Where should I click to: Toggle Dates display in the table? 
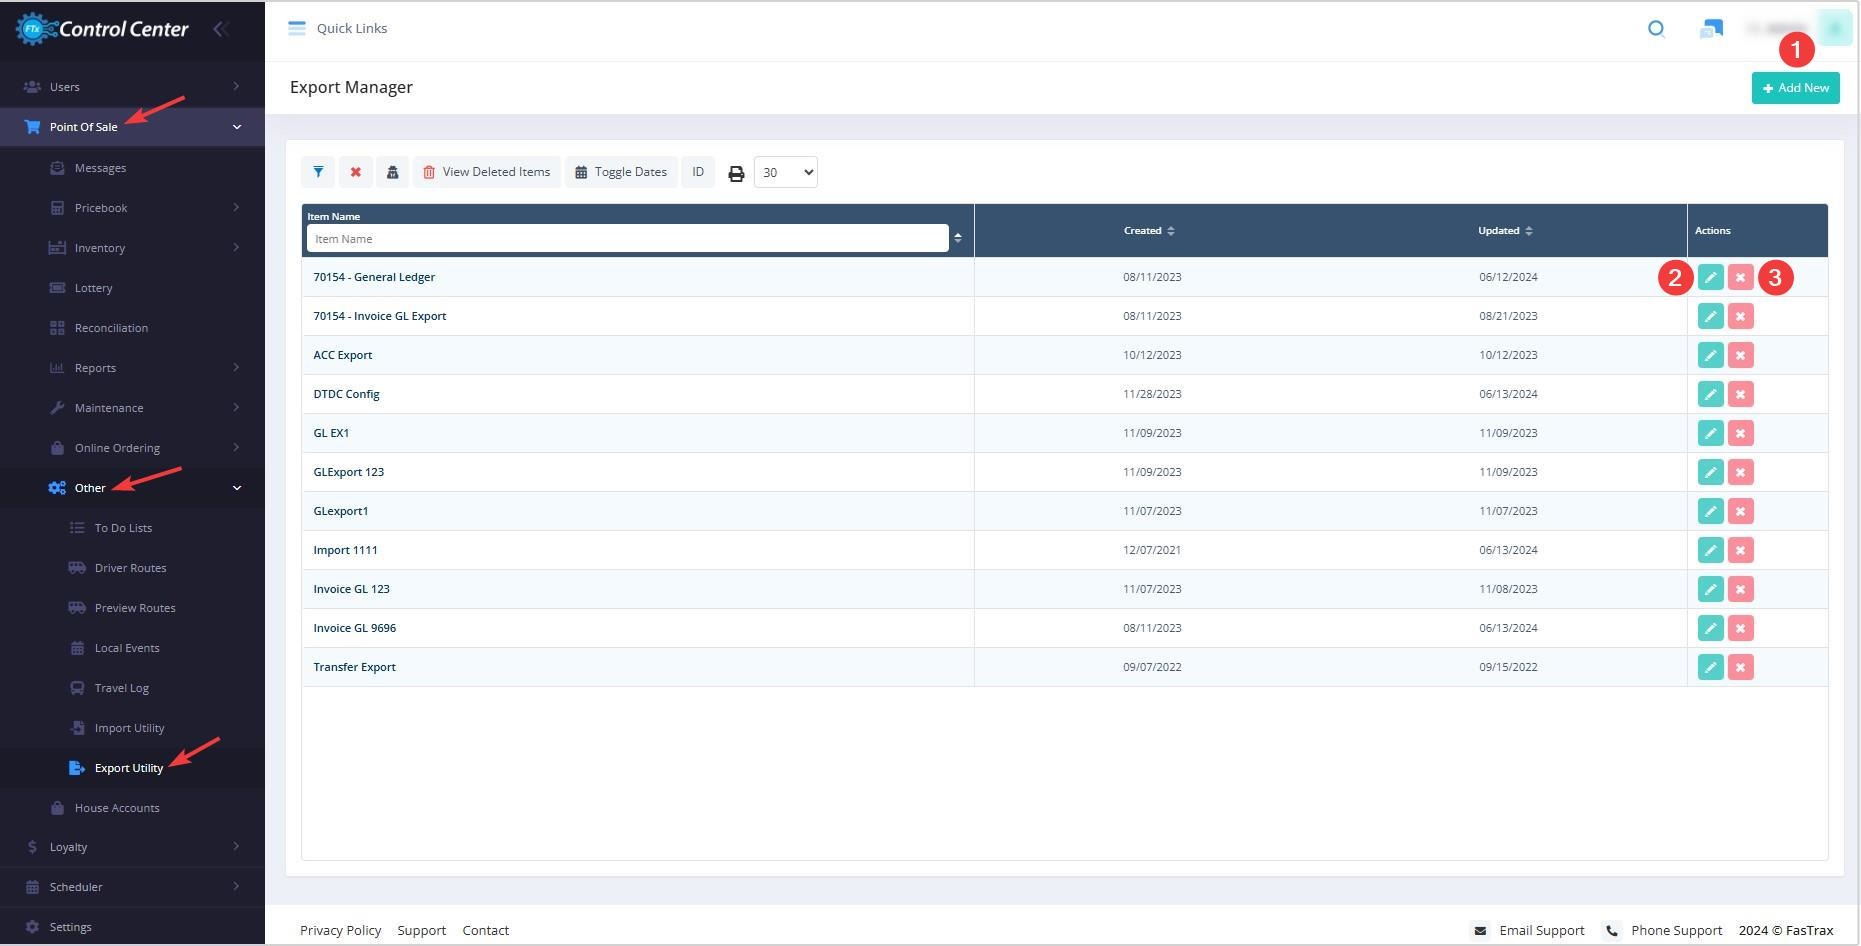click(x=621, y=172)
